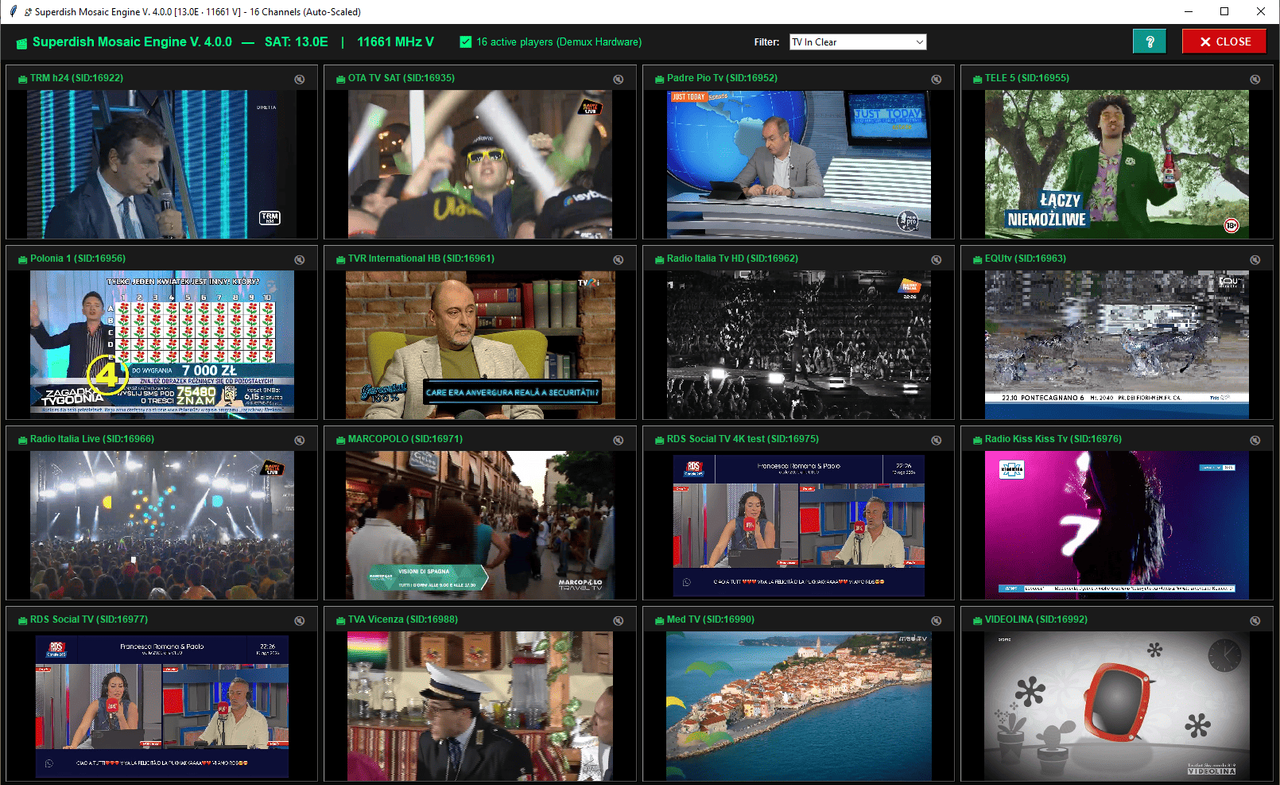The height and width of the screenshot is (785, 1280).
Task: Toggle mute on TVR International HB
Action: click(x=618, y=260)
